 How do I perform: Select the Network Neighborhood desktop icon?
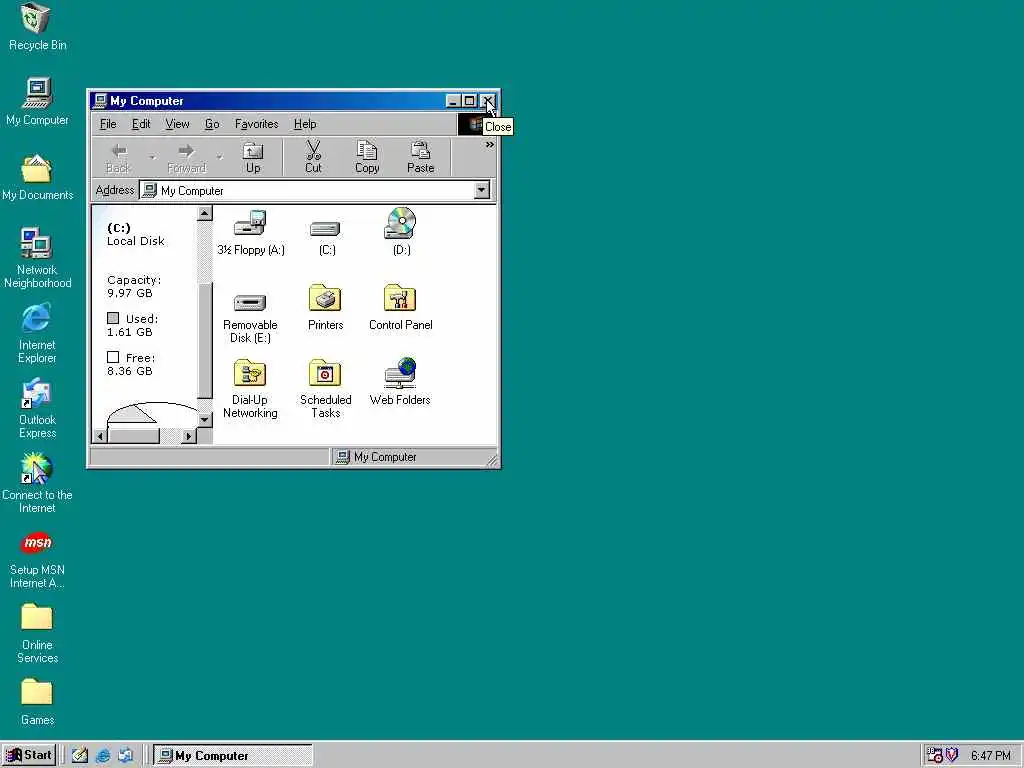pyautogui.click(x=37, y=258)
